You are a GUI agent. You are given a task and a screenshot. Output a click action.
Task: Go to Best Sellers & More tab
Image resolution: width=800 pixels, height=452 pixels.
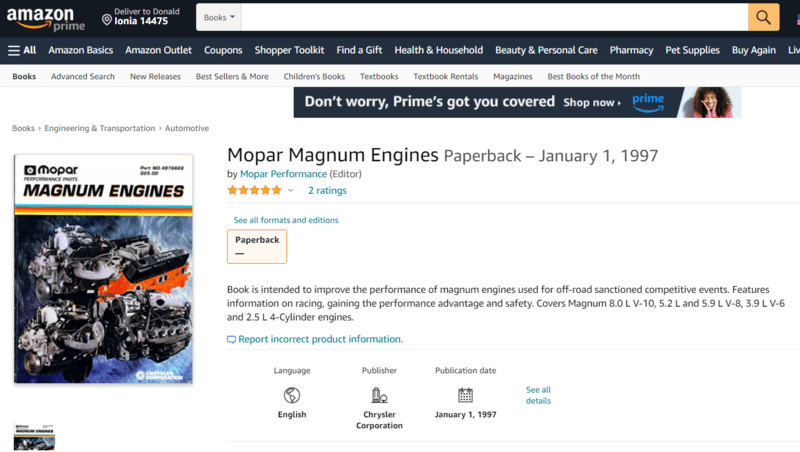232,77
